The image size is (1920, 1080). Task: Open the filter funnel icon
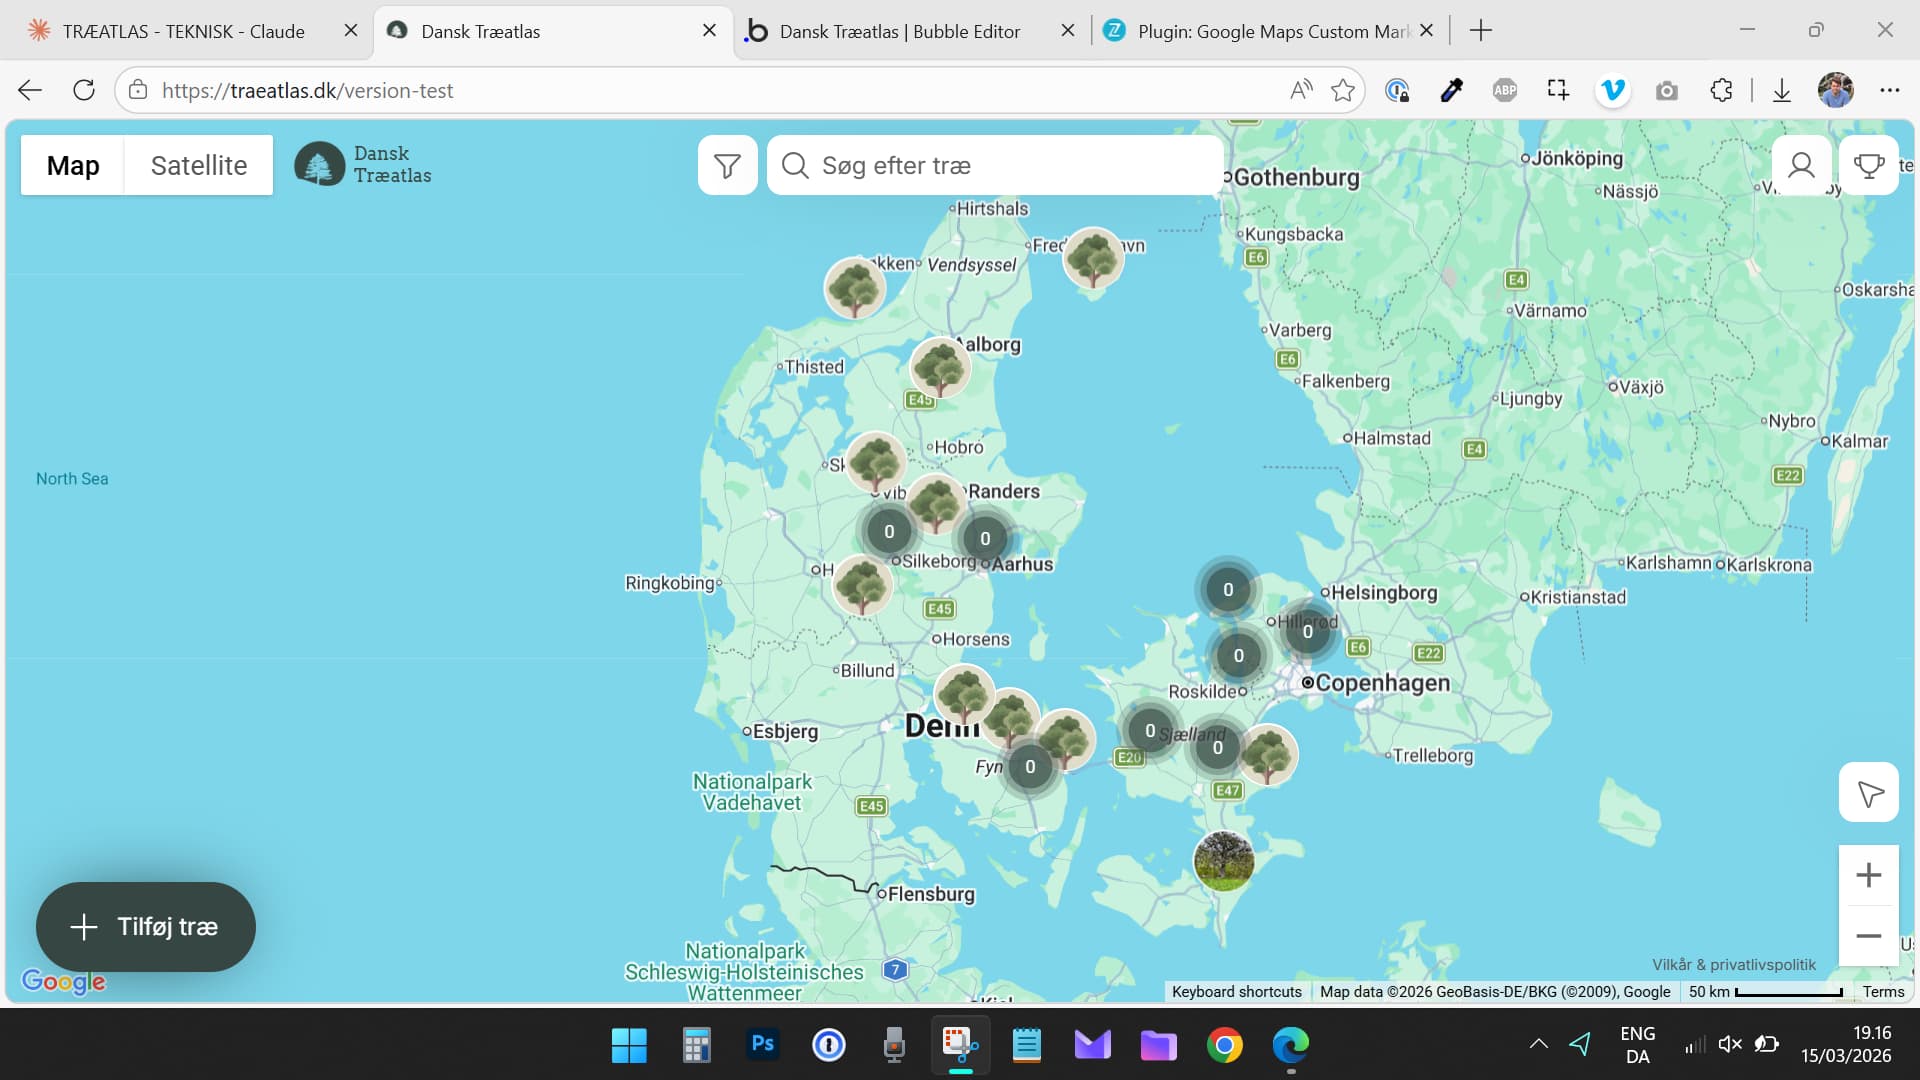(727, 165)
